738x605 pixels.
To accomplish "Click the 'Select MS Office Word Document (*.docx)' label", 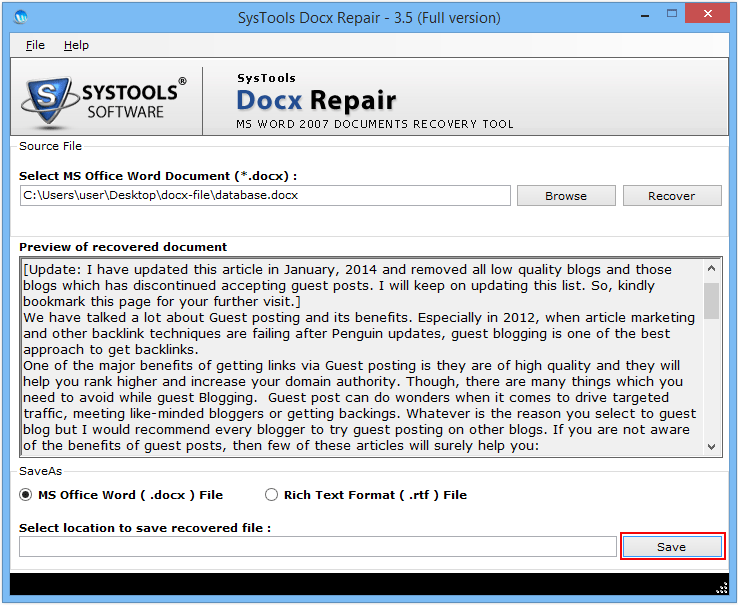I will click(158, 176).
